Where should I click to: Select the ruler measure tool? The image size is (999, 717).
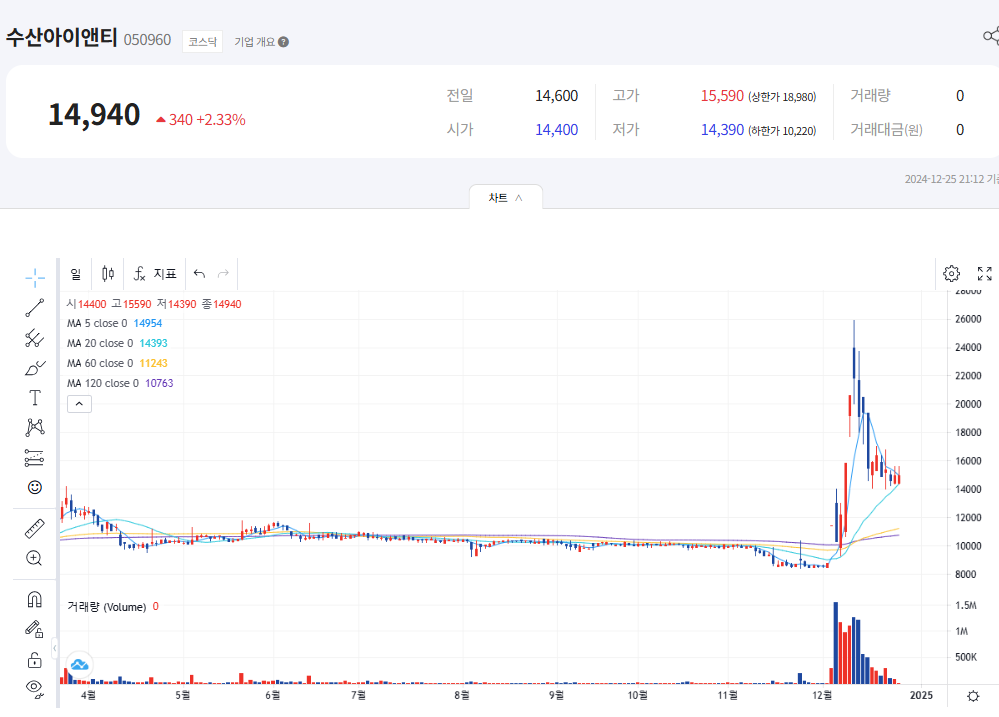(35, 529)
